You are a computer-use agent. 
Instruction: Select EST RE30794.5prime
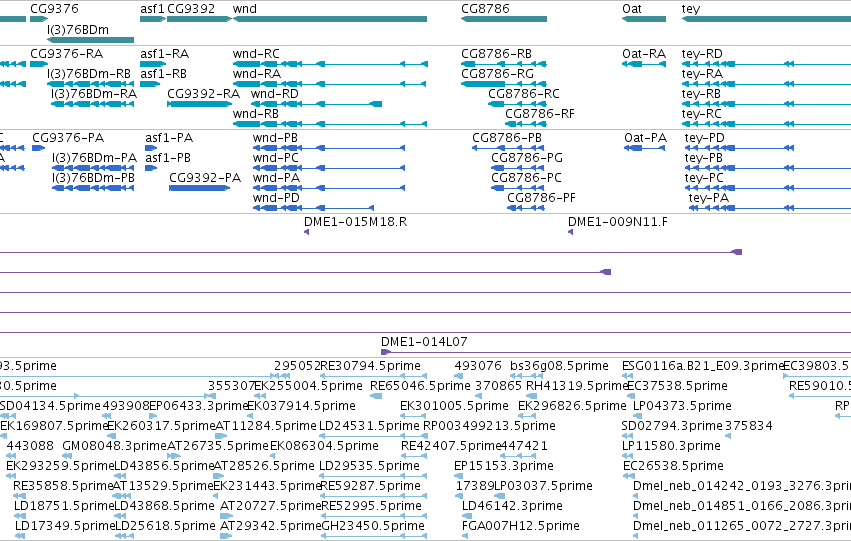point(371,366)
